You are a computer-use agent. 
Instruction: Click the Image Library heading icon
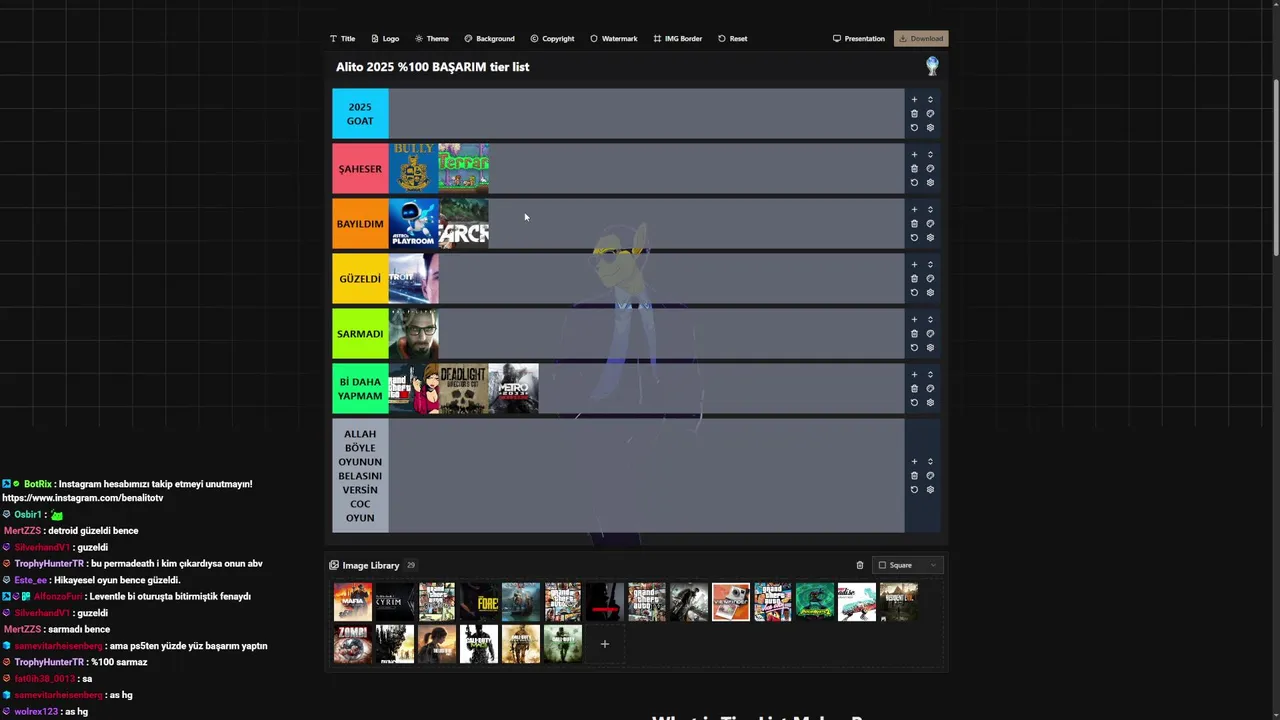pyautogui.click(x=334, y=565)
